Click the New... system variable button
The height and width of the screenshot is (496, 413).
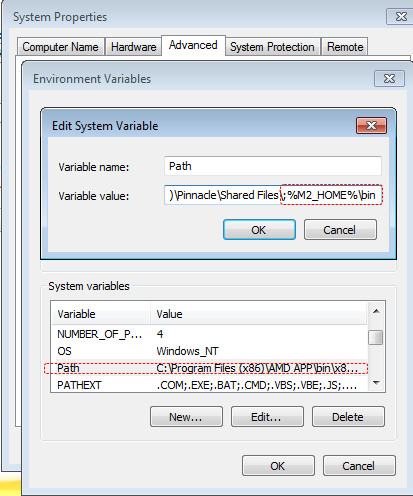(x=186, y=417)
